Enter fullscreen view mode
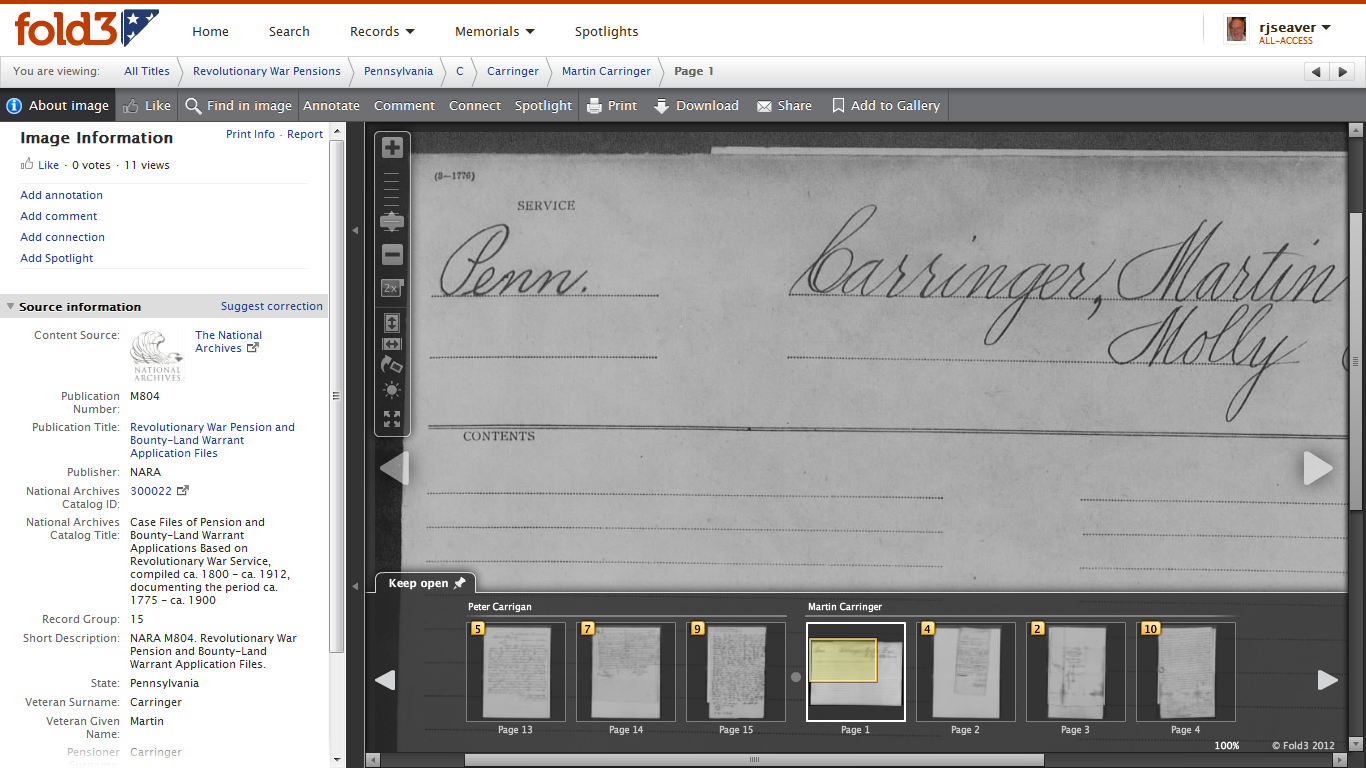1366x768 pixels. point(392,419)
